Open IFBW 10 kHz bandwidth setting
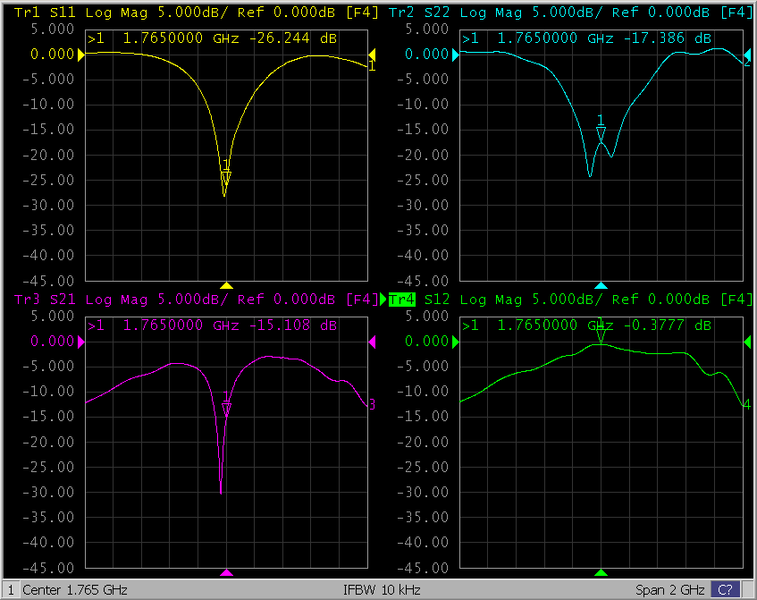 pyautogui.click(x=377, y=590)
